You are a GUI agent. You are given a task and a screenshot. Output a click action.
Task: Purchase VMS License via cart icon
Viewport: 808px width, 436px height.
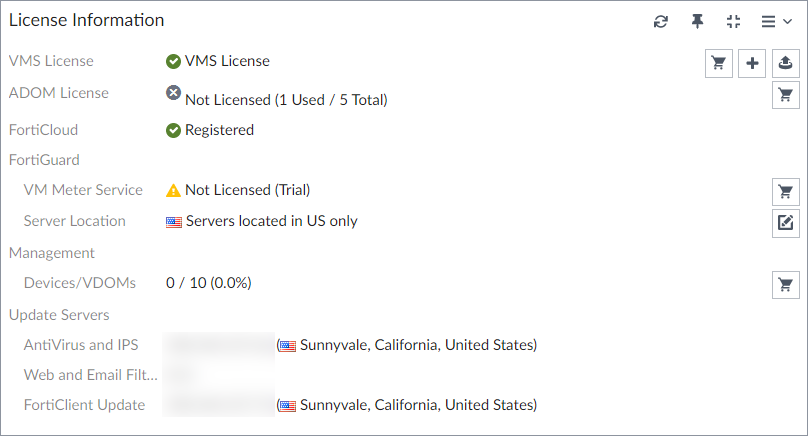(718, 63)
